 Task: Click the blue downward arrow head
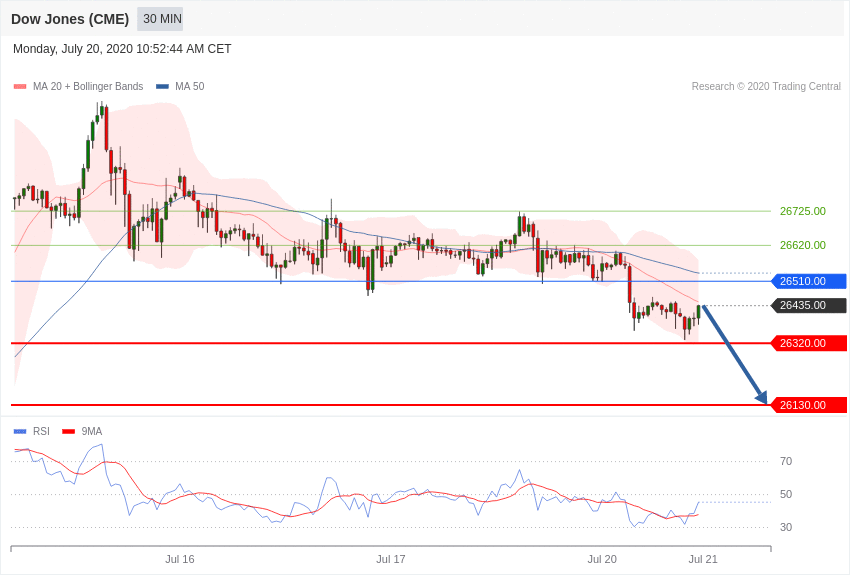click(762, 397)
